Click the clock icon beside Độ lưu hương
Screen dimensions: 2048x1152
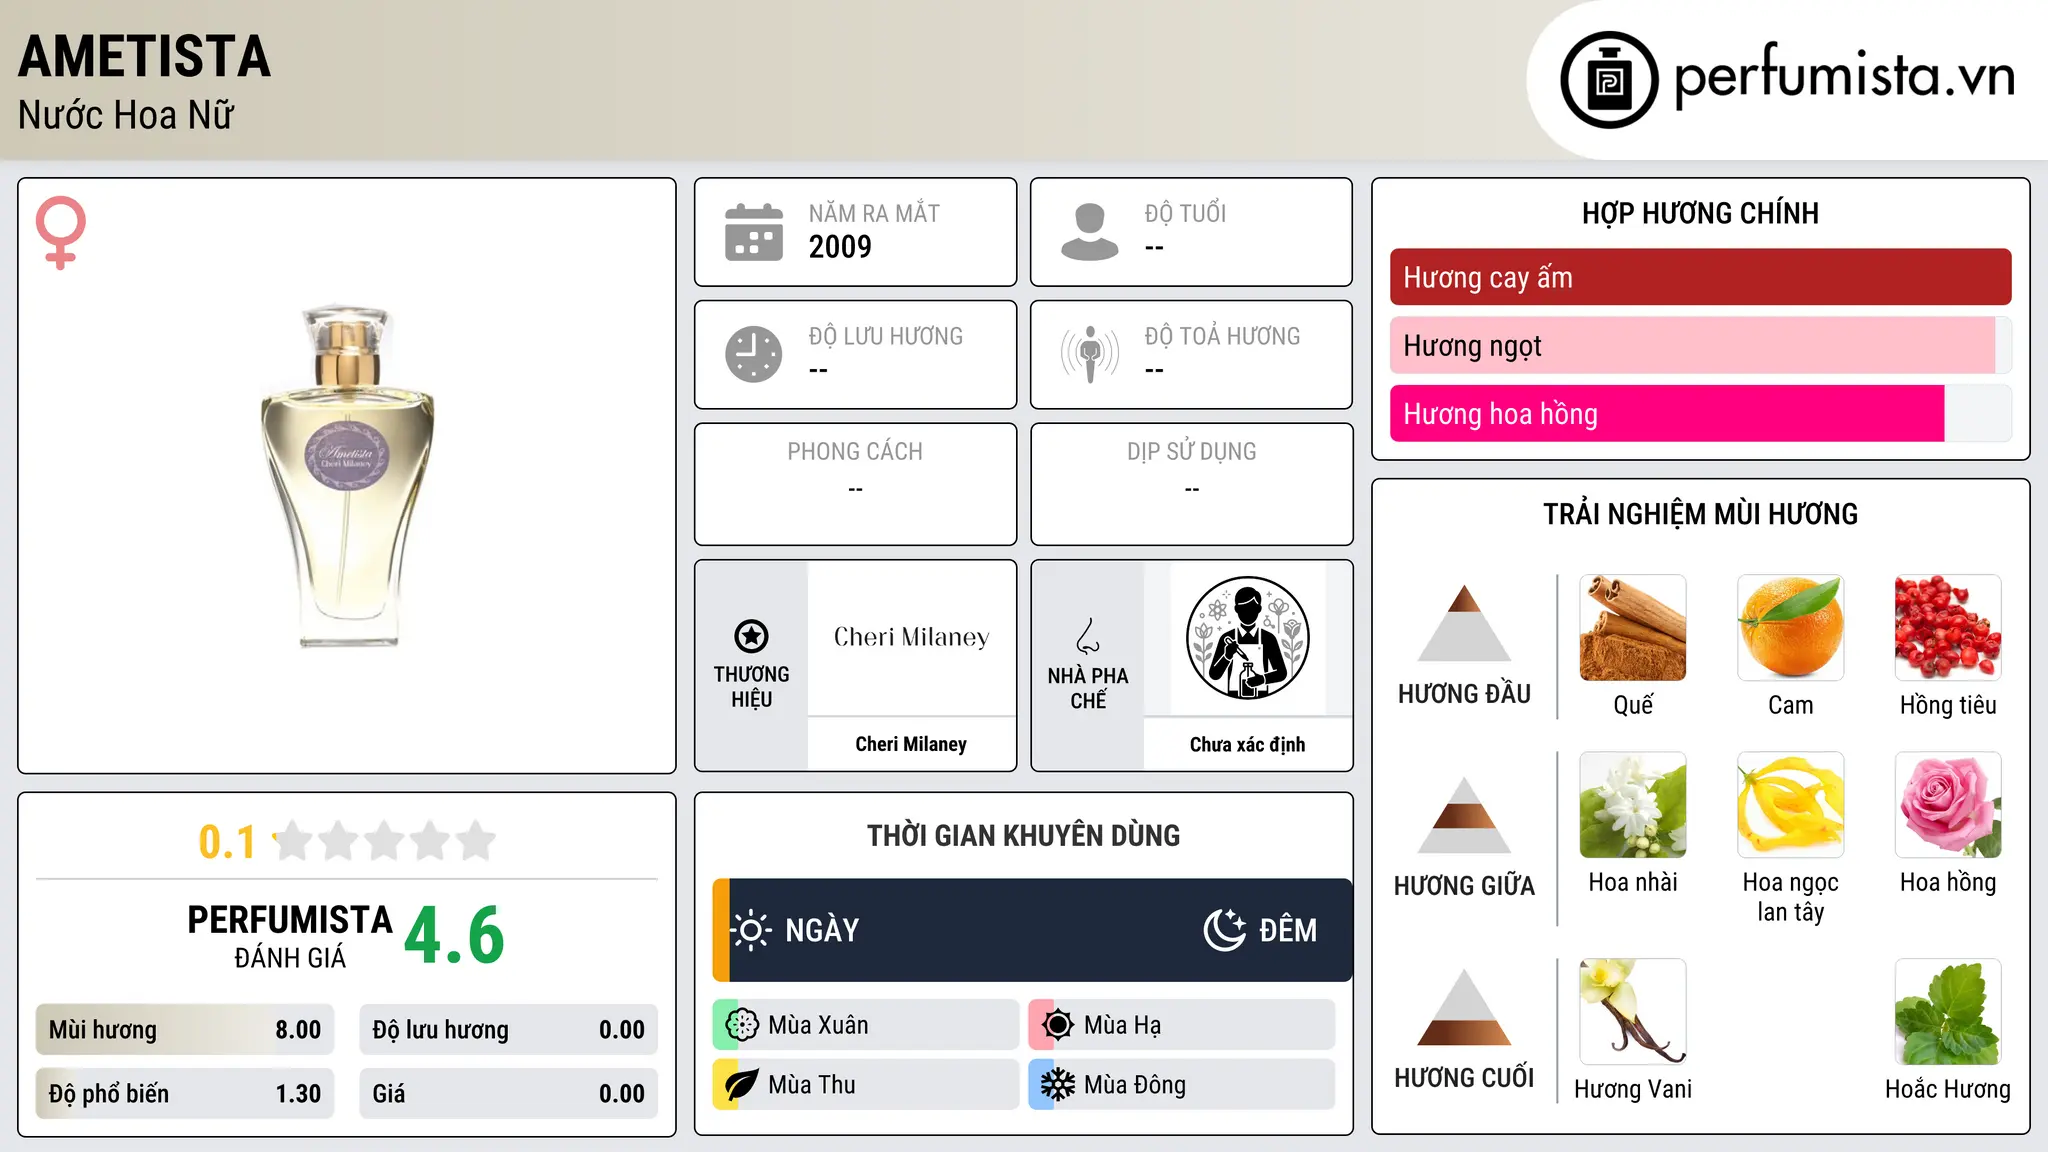tap(754, 354)
